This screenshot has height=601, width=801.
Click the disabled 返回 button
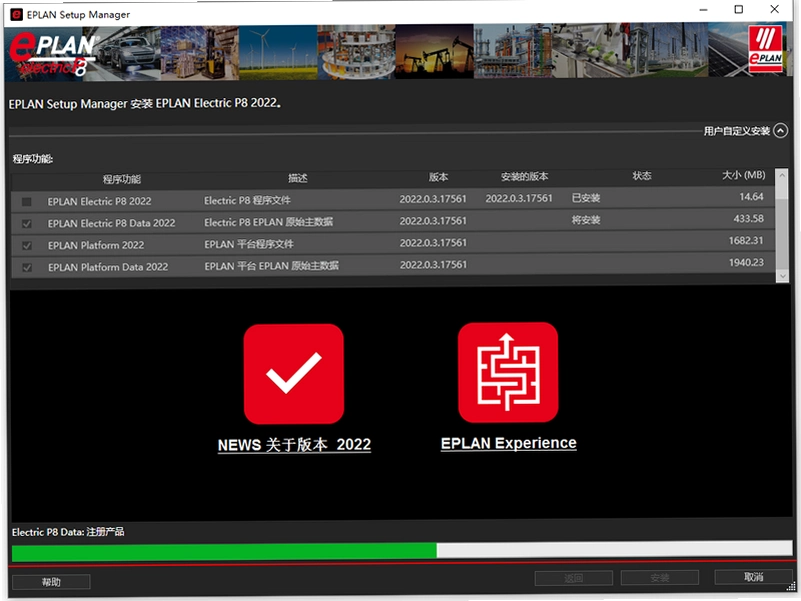tap(574, 578)
